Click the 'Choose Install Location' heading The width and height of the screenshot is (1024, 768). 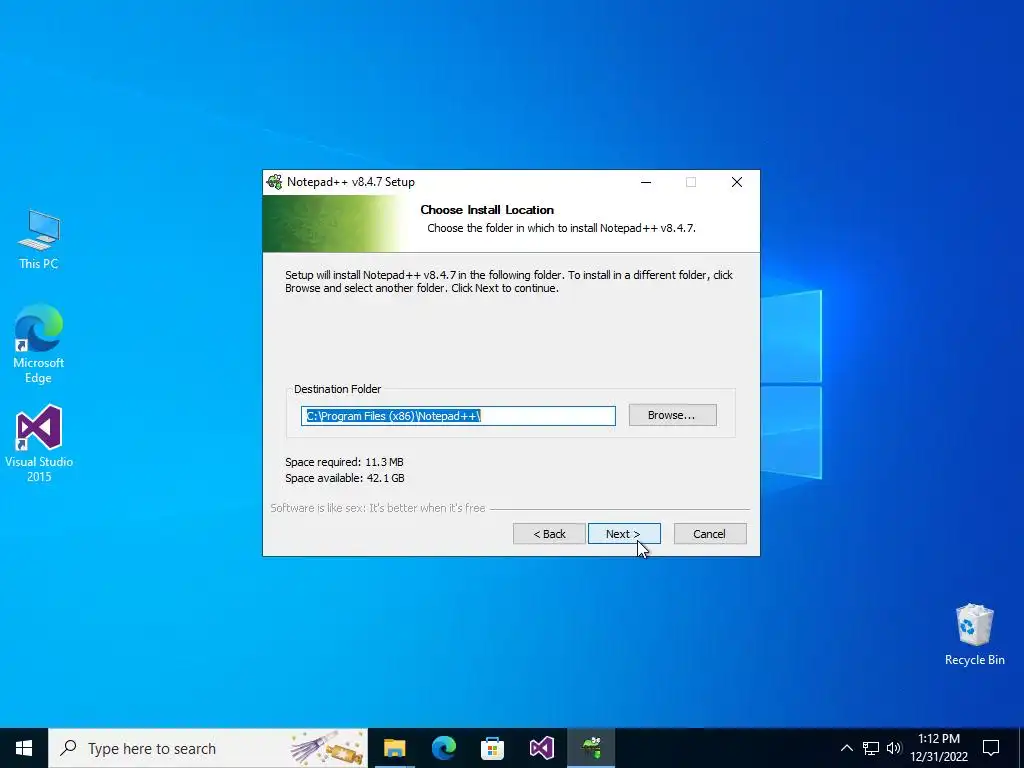[487, 210]
